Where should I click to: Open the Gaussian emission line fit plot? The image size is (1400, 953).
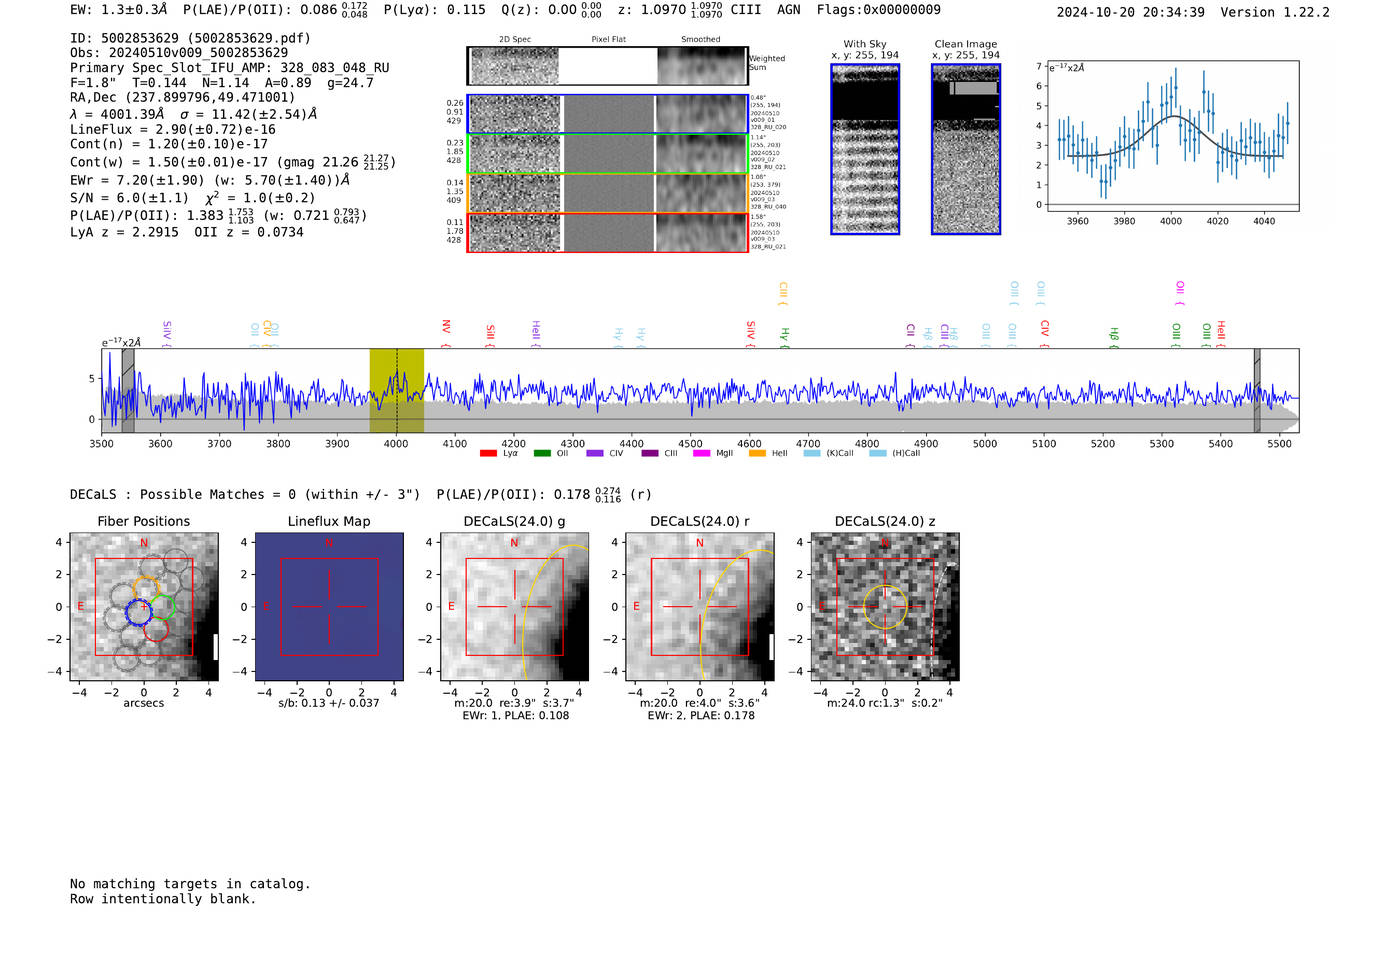[1172, 136]
